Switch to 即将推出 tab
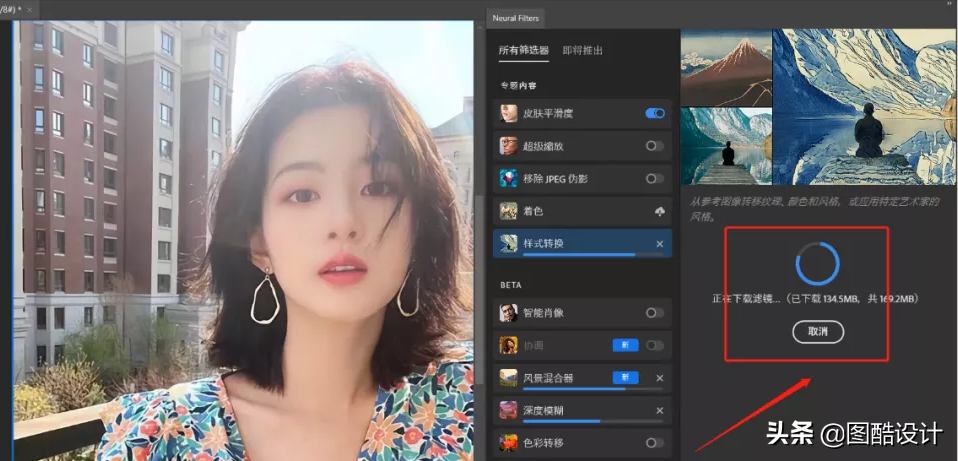The width and height of the screenshot is (958, 461). pyautogui.click(x=582, y=51)
